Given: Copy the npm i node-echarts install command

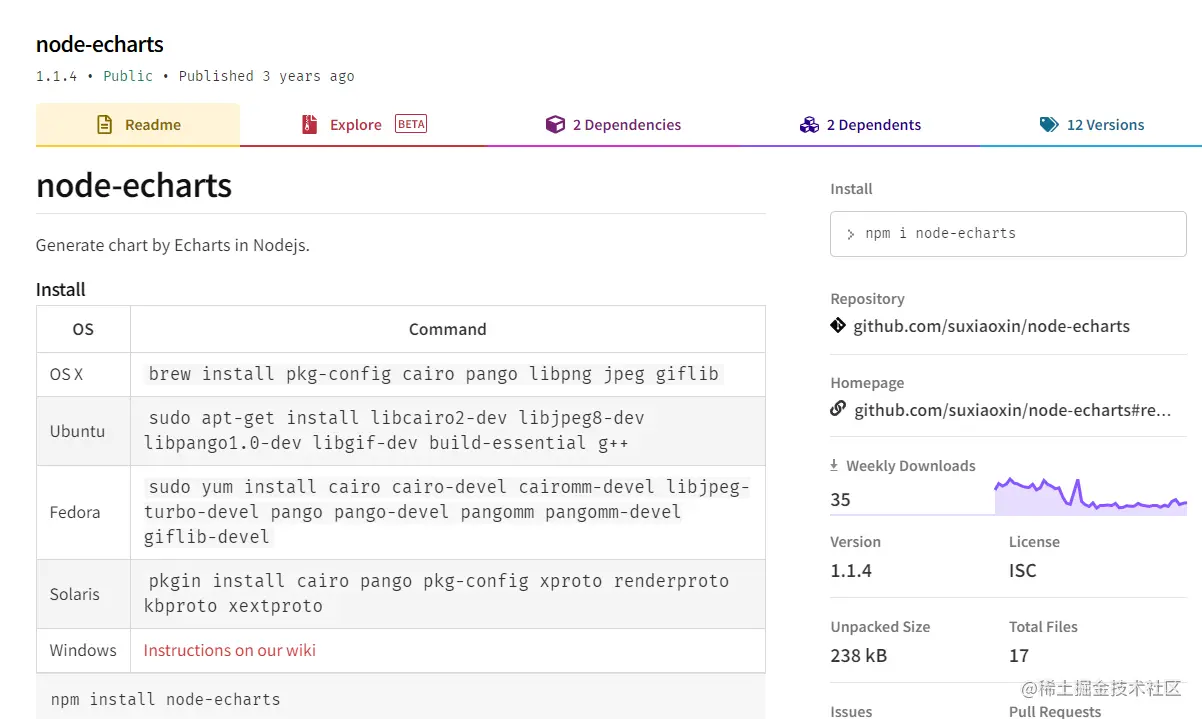Looking at the screenshot, I should click(1008, 234).
